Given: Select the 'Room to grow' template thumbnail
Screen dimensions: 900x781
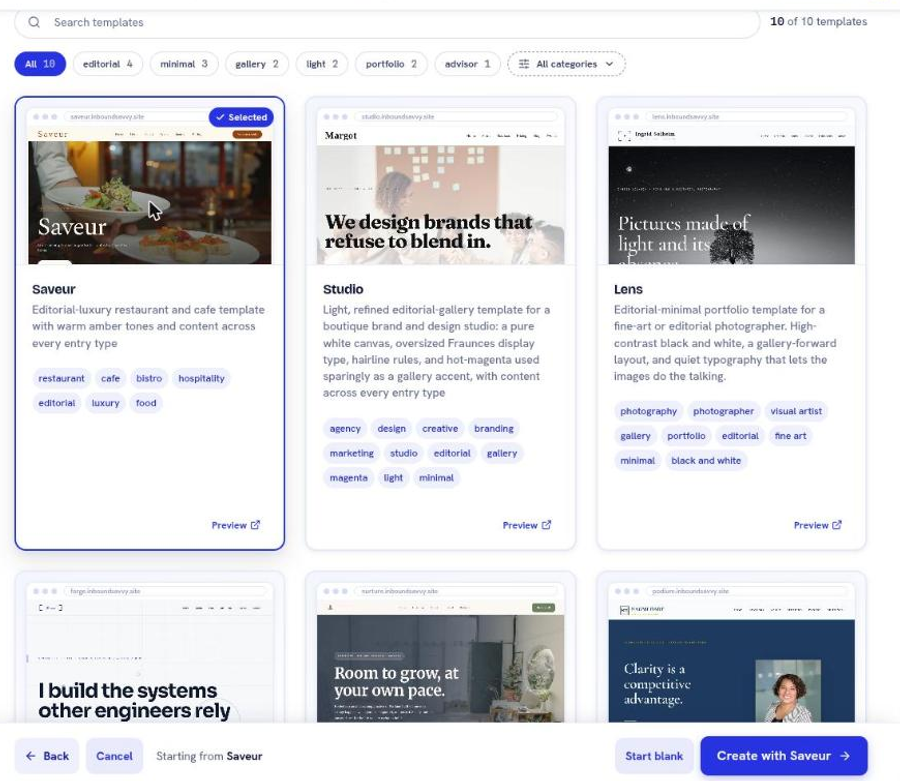Looking at the screenshot, I should 441,652.
